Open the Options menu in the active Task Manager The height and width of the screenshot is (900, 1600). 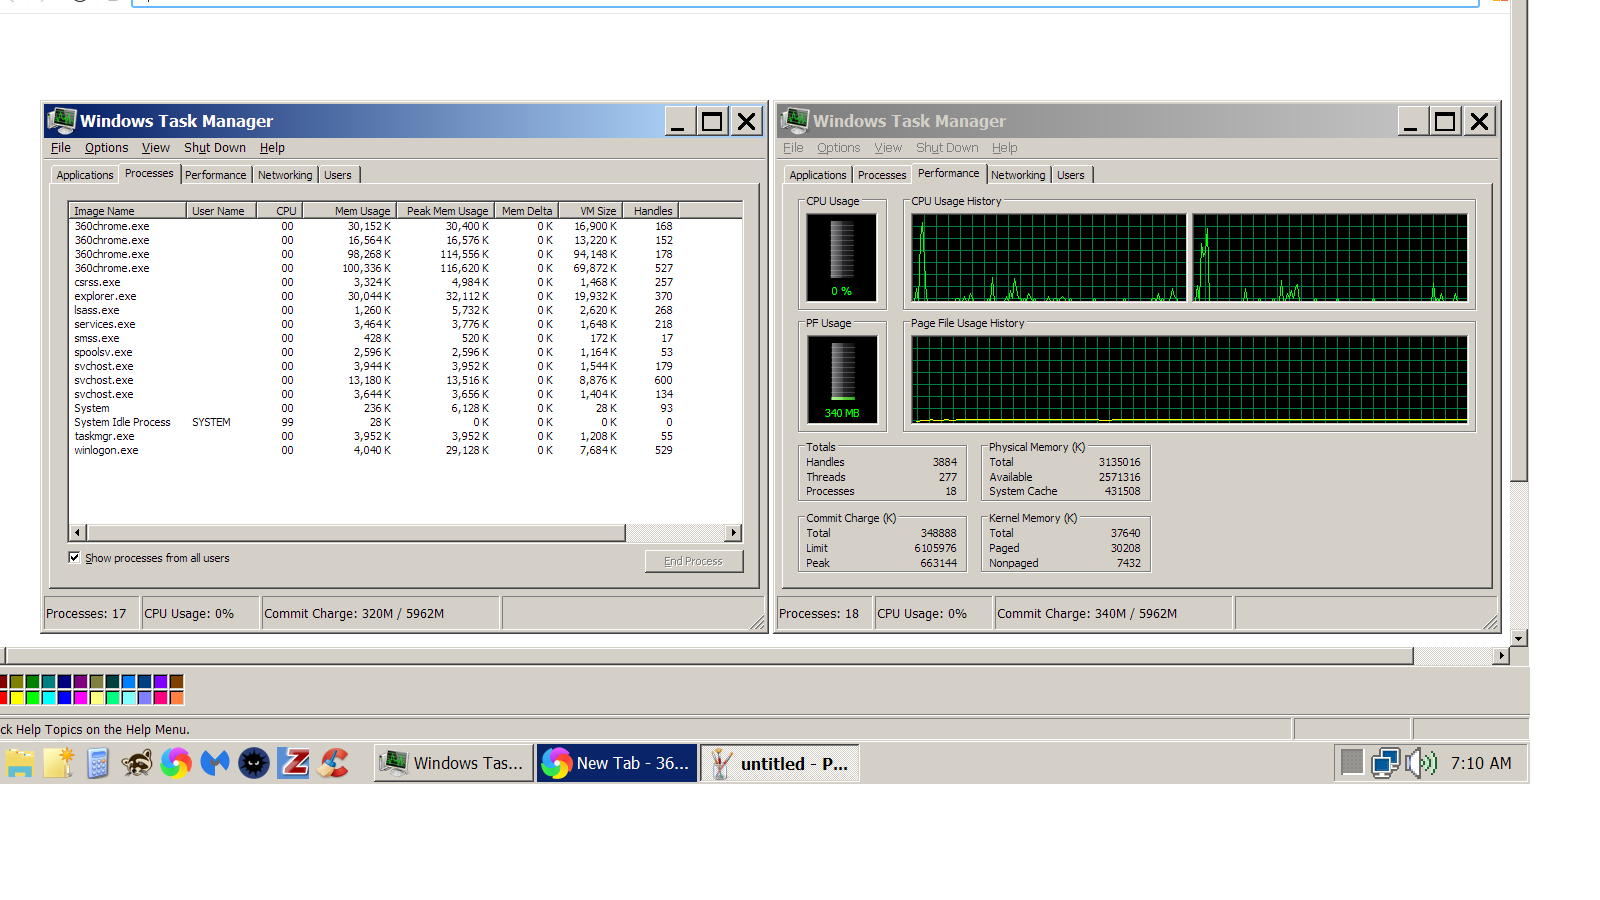pos(106,148)
